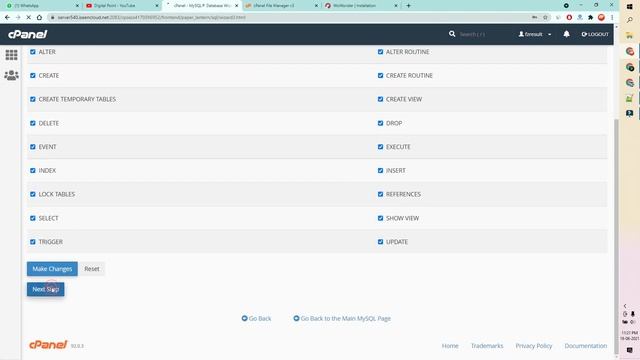Open the Extensions puzzle icon

pos(590,17)
